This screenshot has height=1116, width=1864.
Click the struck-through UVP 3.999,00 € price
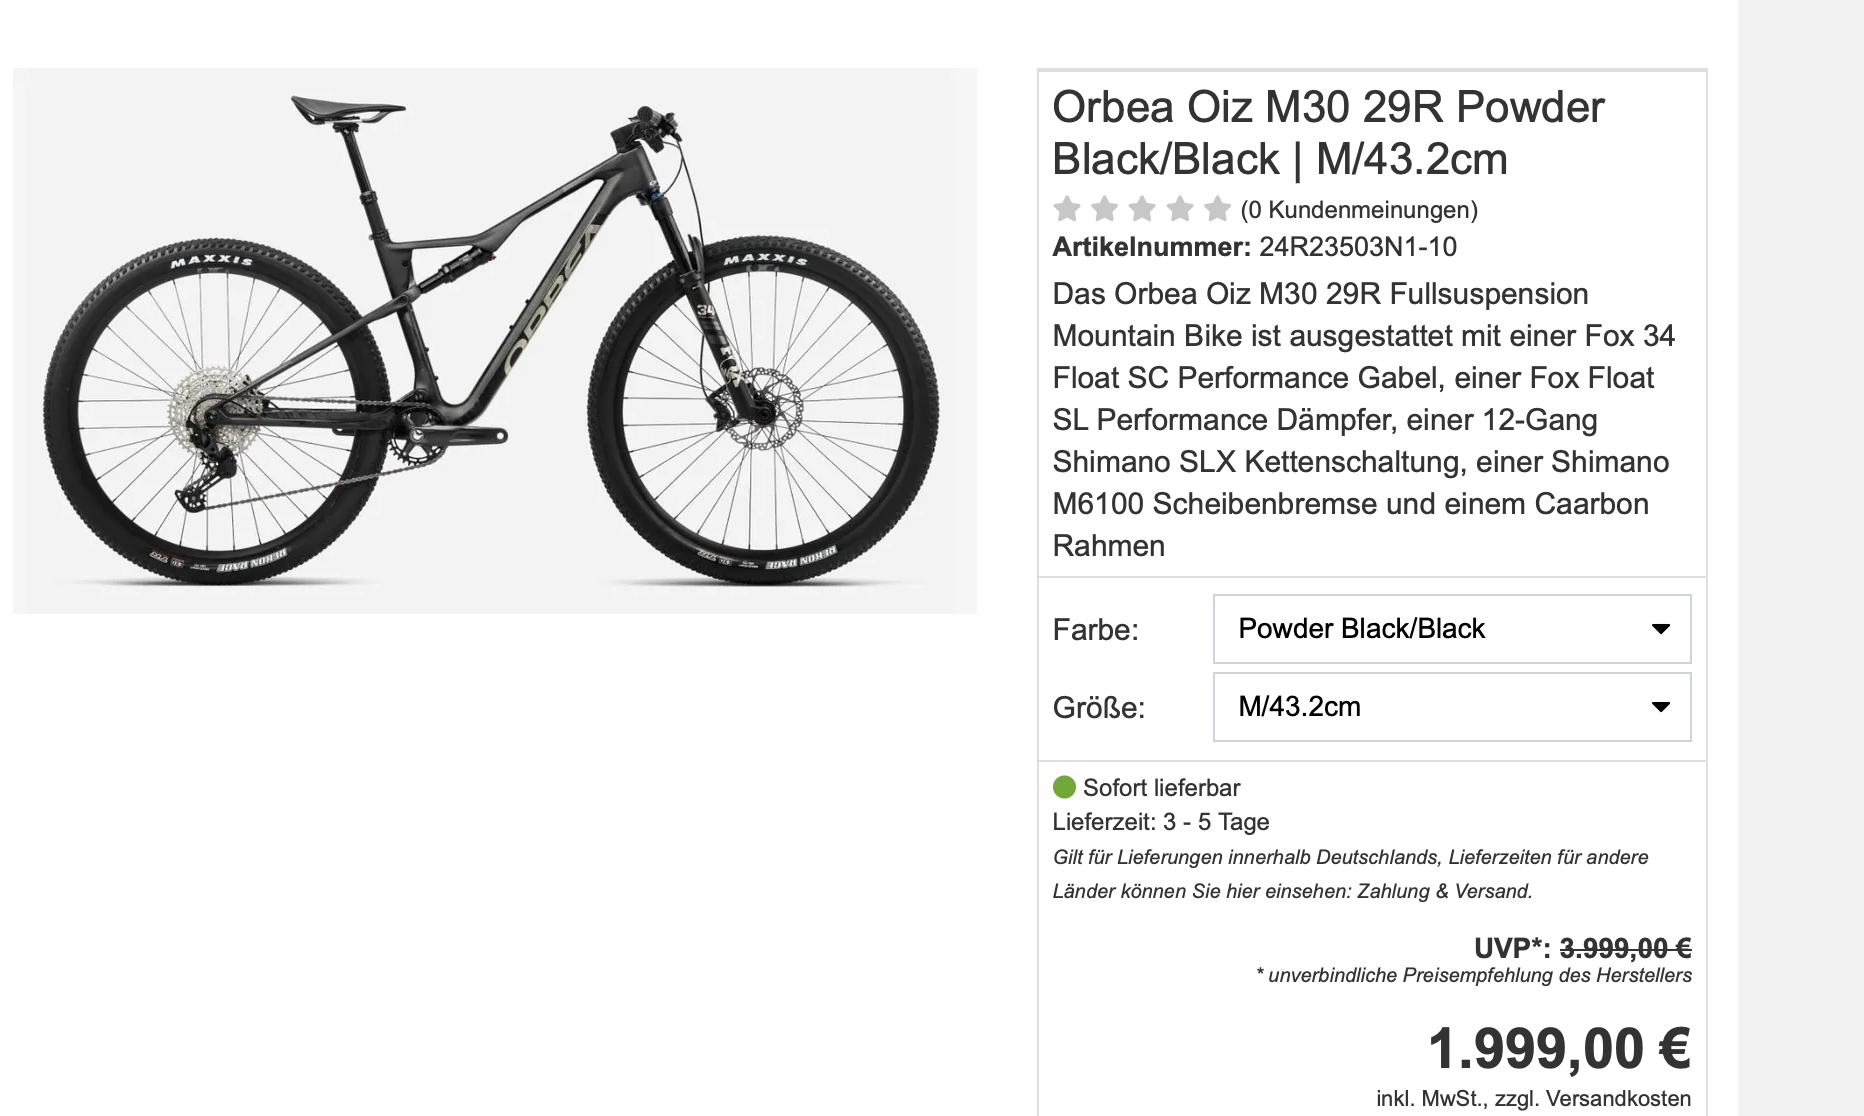(1625, 947)
